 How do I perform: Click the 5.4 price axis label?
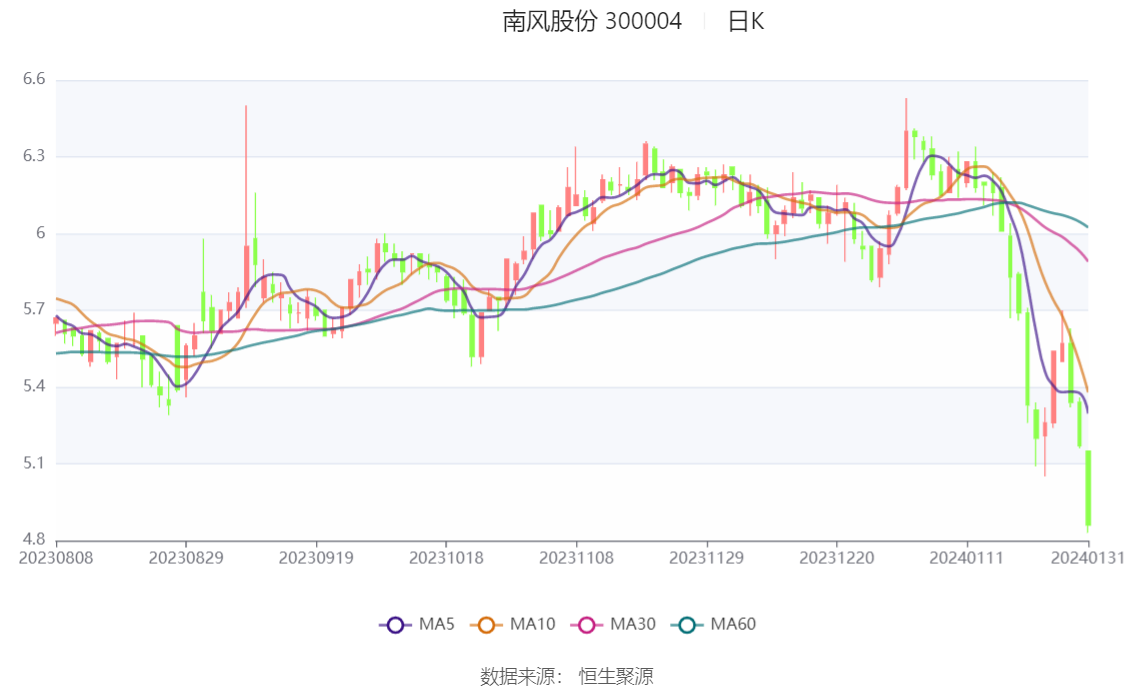(x=34, y=386)
